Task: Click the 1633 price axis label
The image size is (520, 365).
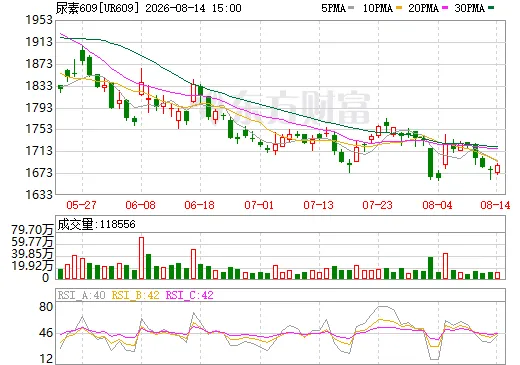Action: (x=39, y=194)
